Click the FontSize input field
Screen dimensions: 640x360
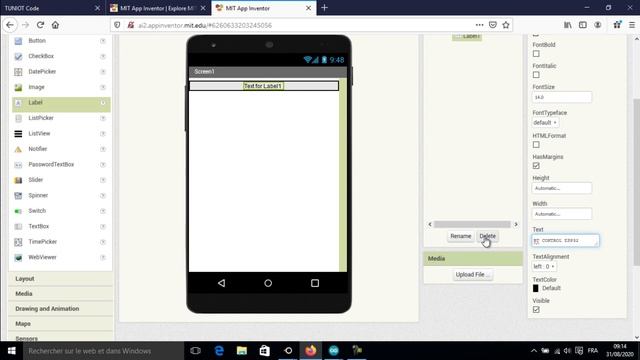pos(562,97)
